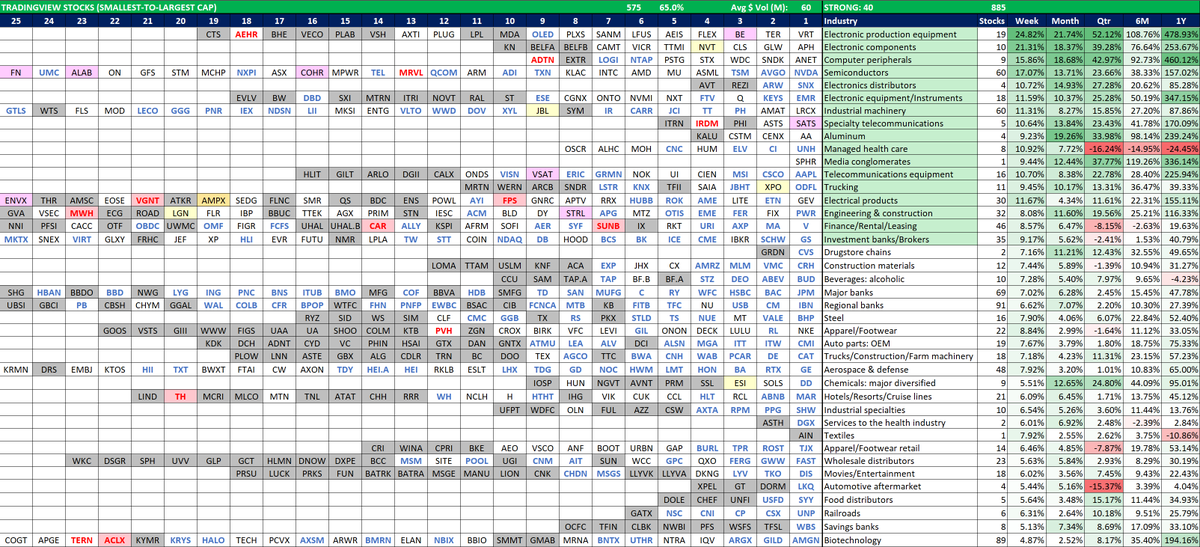This screenshot has height=547, width=1200.
Task: Select the pink-highlighted VSAT cell
Action: pyautogui.click(x=542, y=173)
